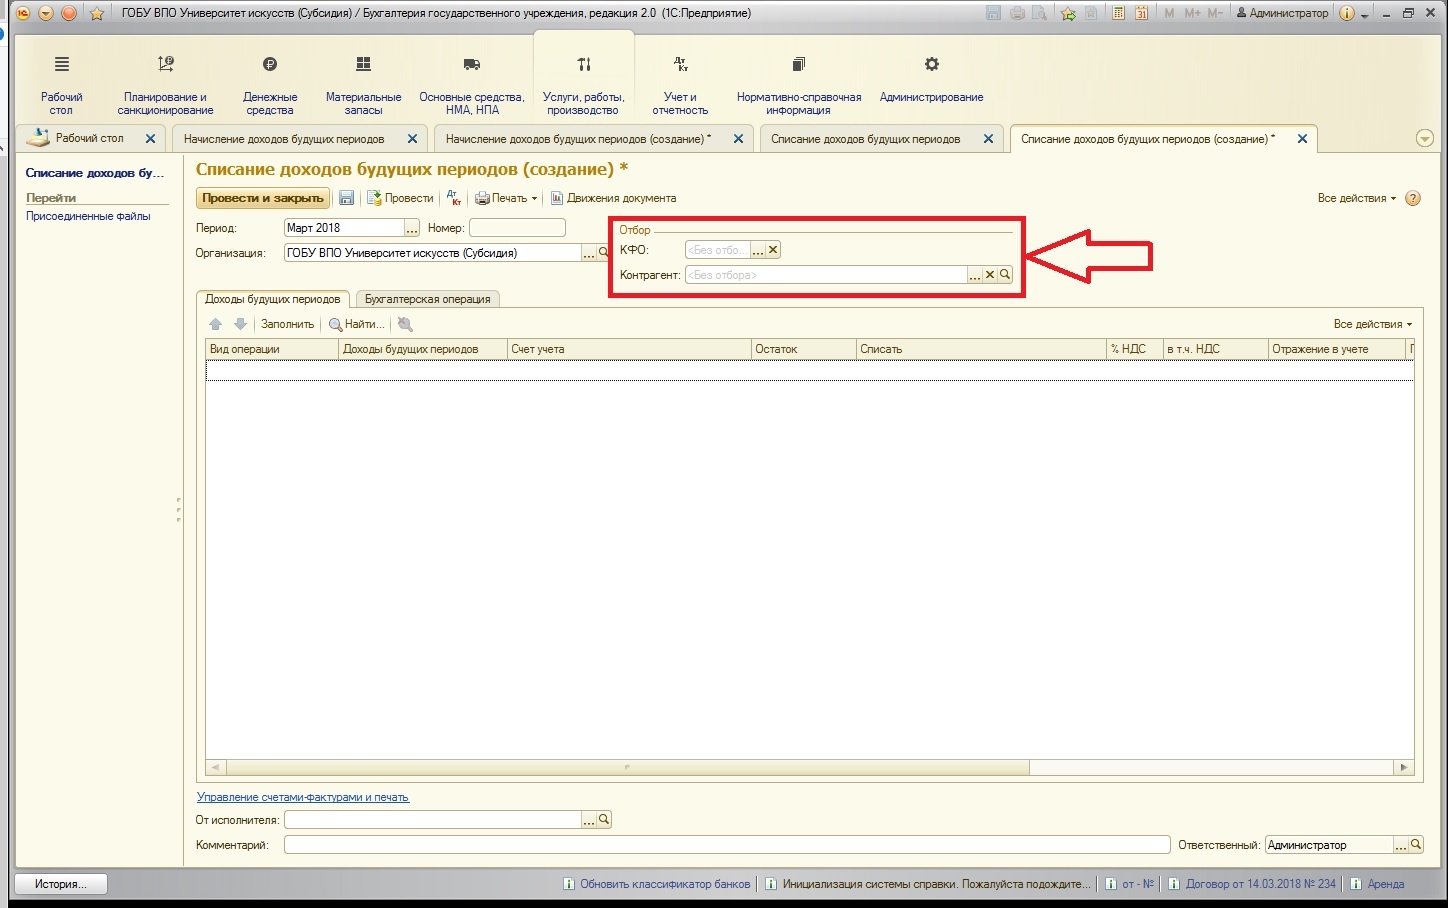Move row up arrow in table toolbar
The height and width of the screenshot is (908, 1448).
click(216, 324)
